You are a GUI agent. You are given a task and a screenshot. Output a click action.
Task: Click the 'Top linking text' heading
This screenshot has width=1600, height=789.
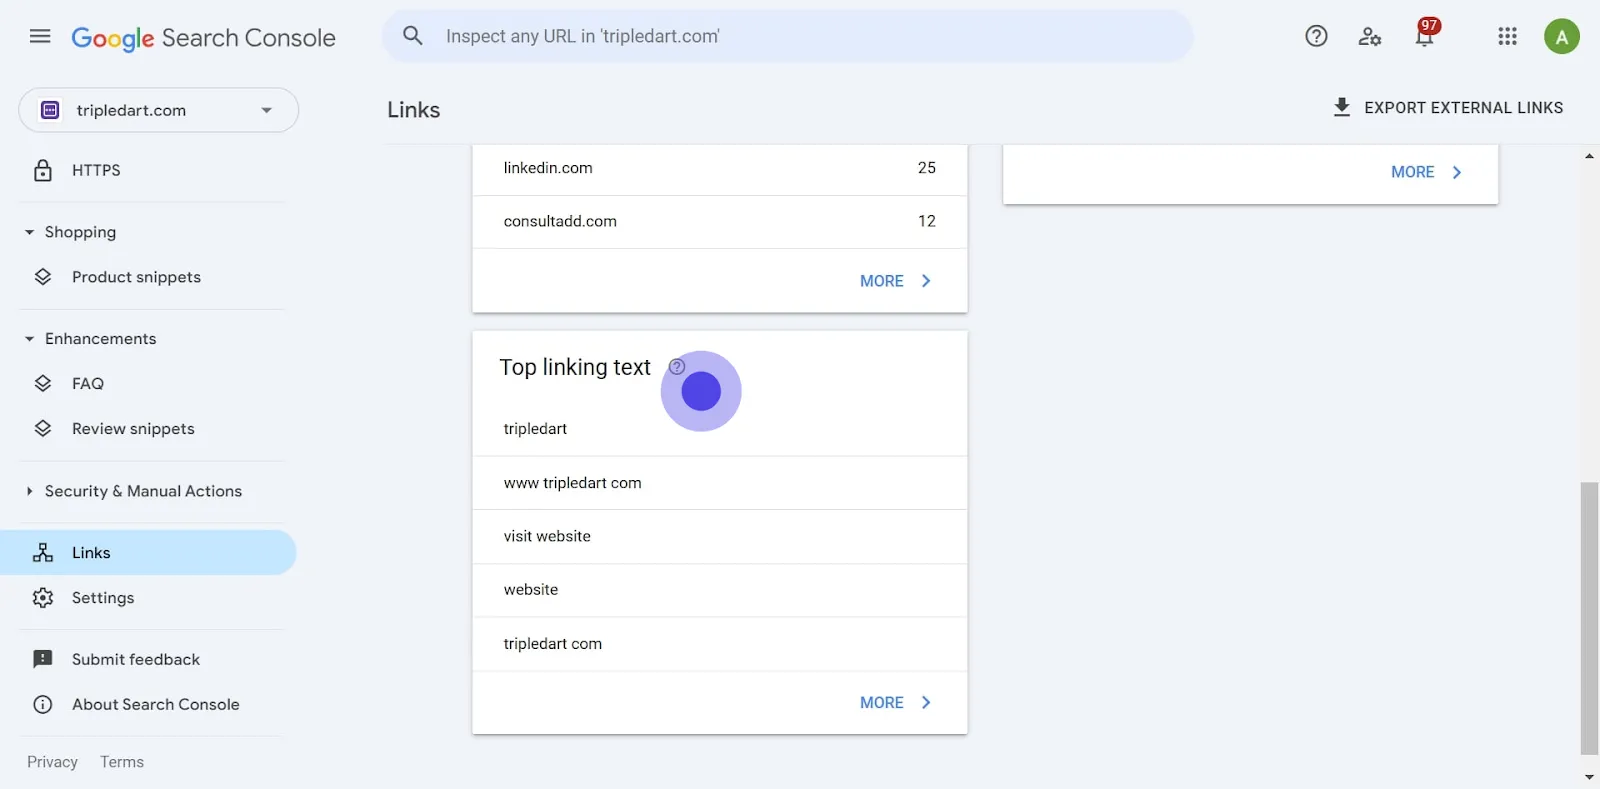(575, 367)
